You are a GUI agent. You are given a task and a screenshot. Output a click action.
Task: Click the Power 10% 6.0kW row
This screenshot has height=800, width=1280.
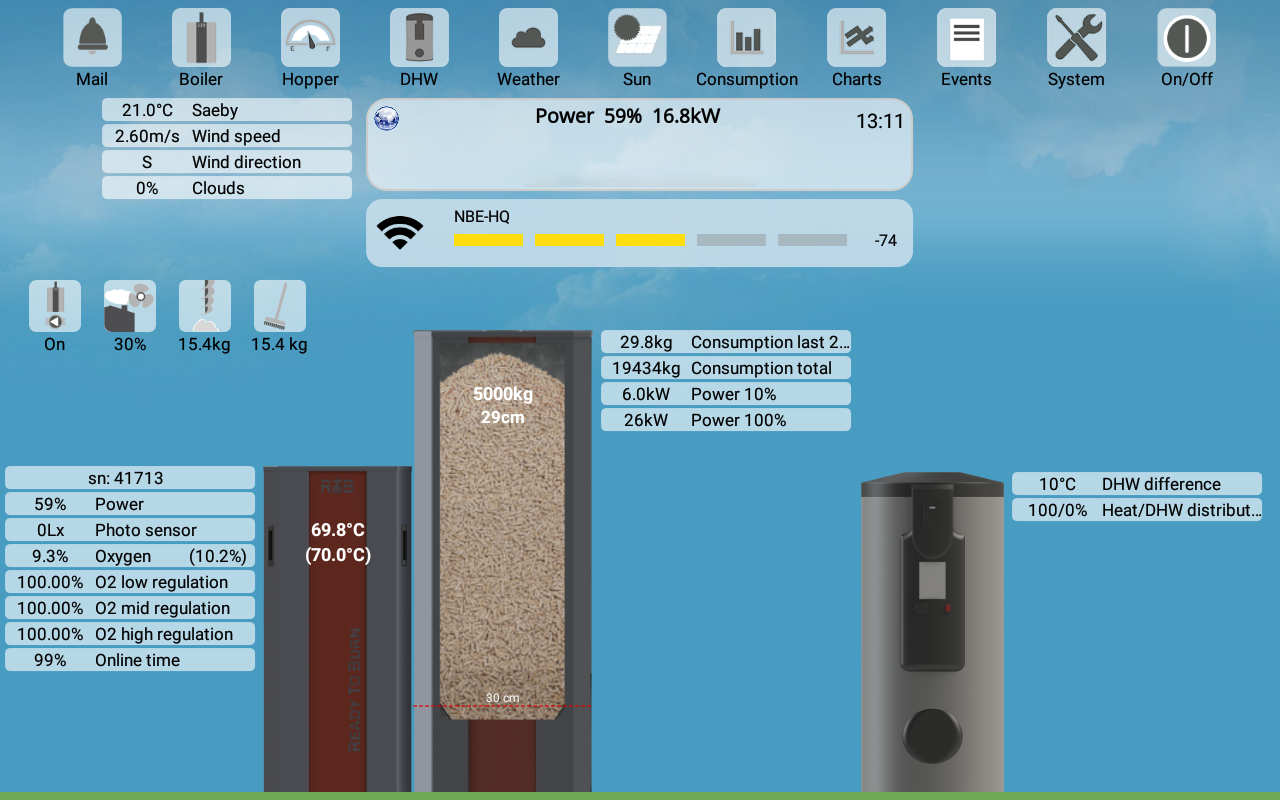(726, 394)
